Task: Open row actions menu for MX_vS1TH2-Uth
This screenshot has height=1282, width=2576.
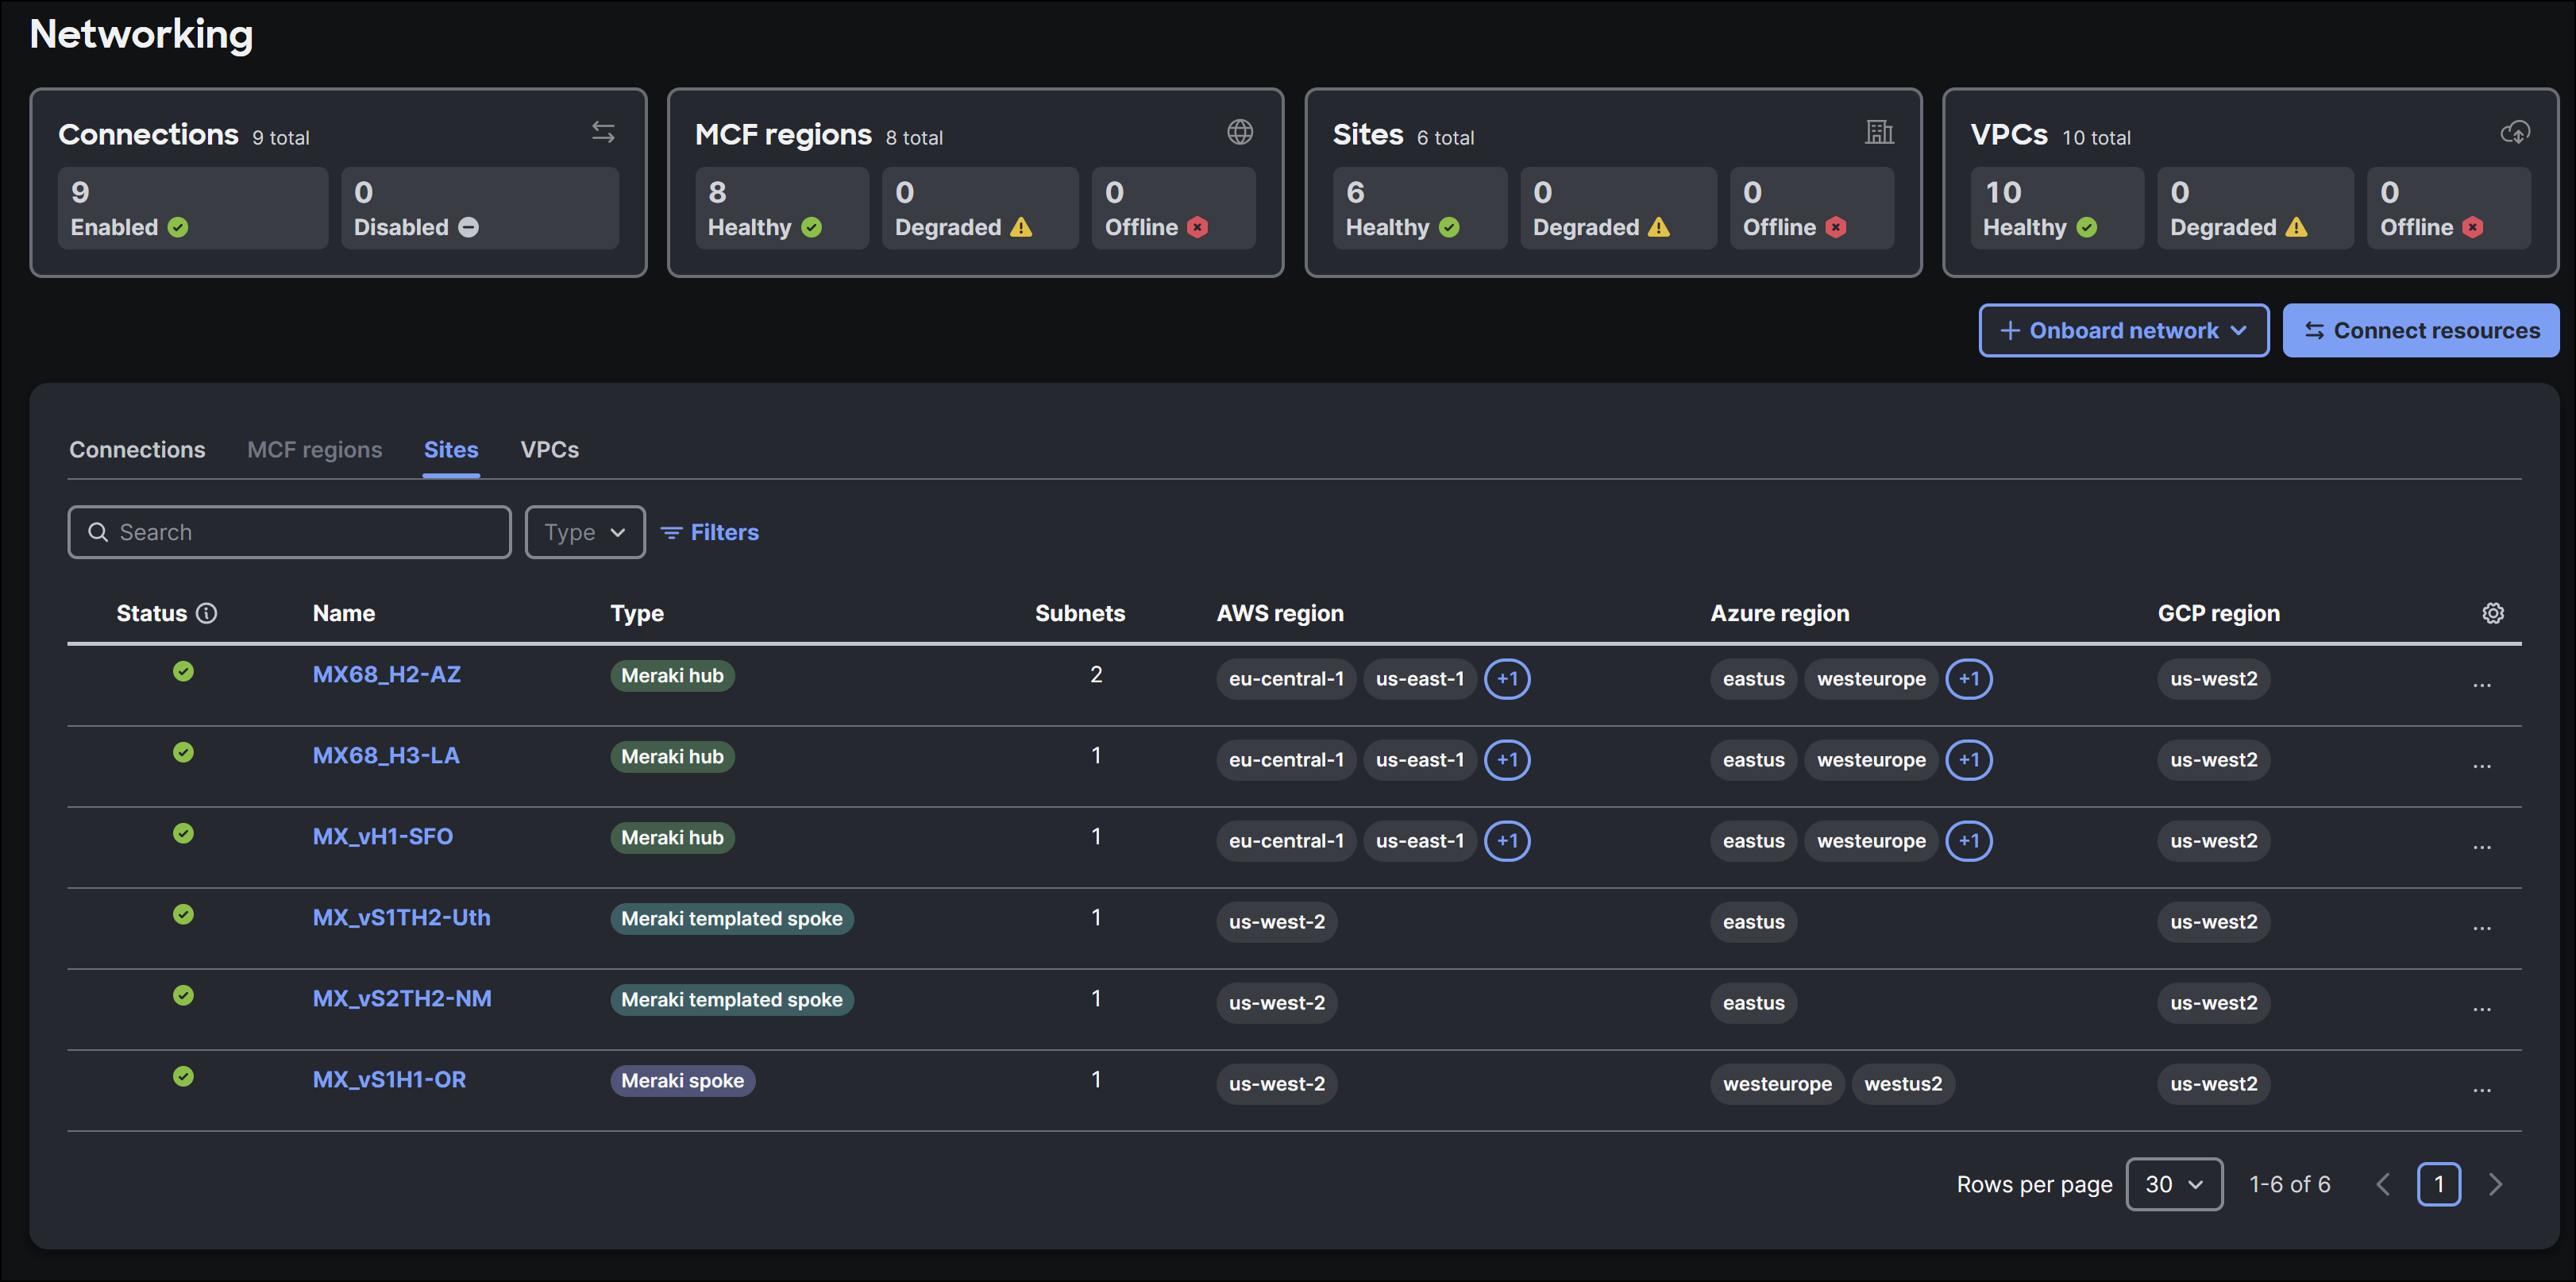Action: click(2481, 928)
